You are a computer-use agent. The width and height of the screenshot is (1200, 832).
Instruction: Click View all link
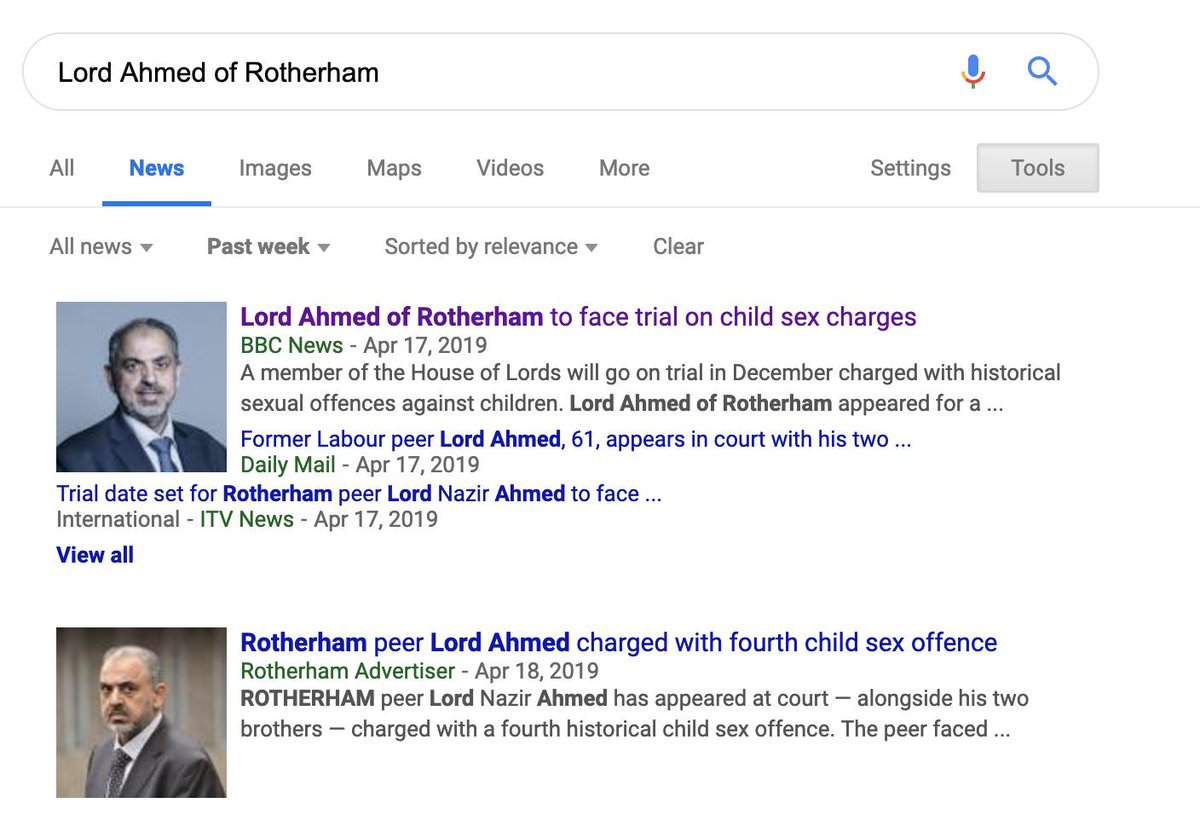pyautogui.click(x=95, y=555)
